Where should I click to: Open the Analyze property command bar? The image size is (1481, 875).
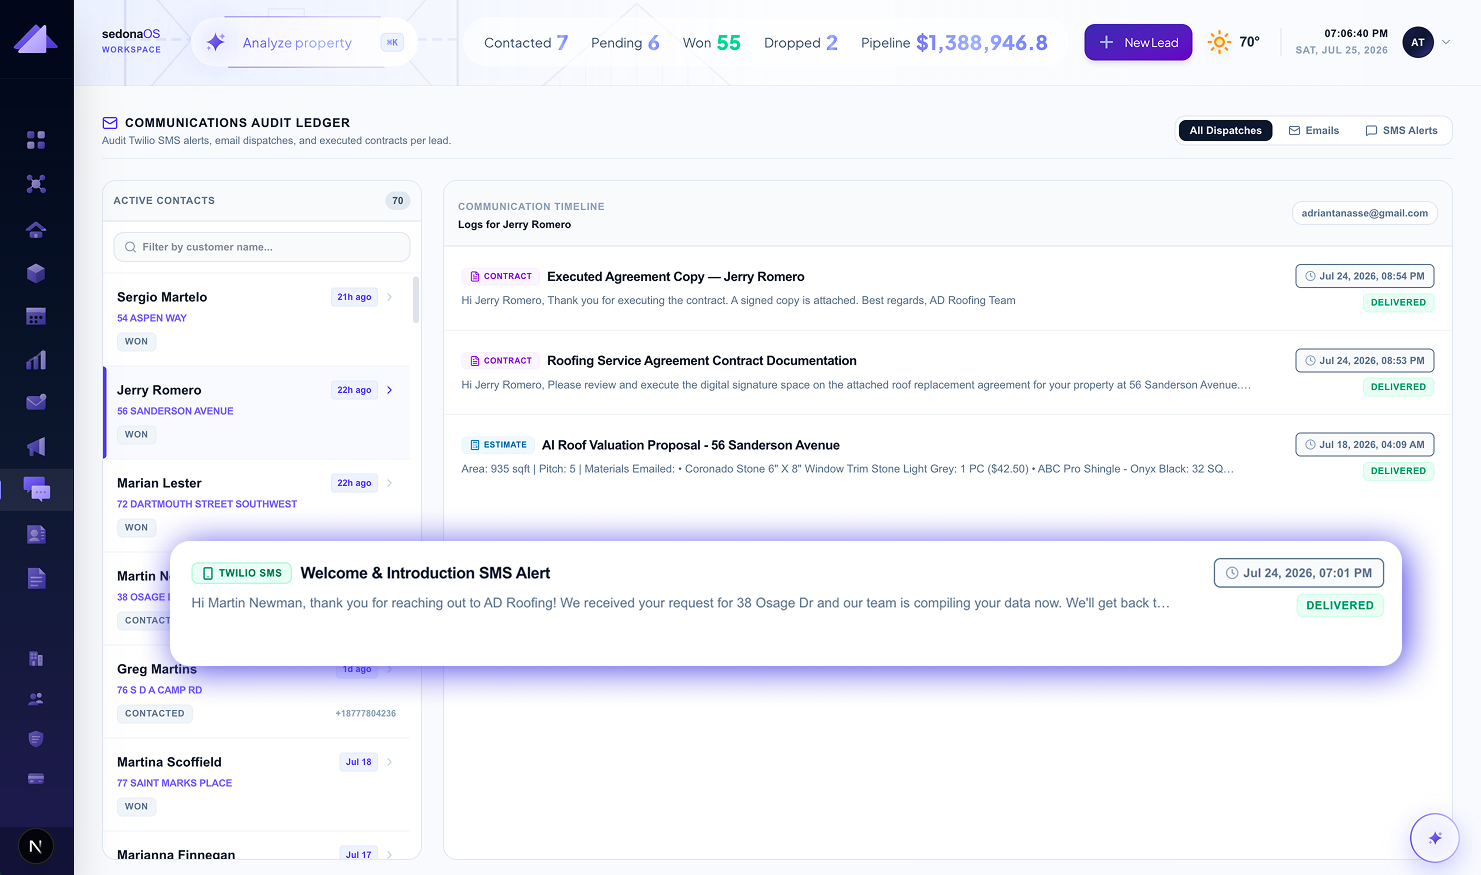click(x=304, y=42)
